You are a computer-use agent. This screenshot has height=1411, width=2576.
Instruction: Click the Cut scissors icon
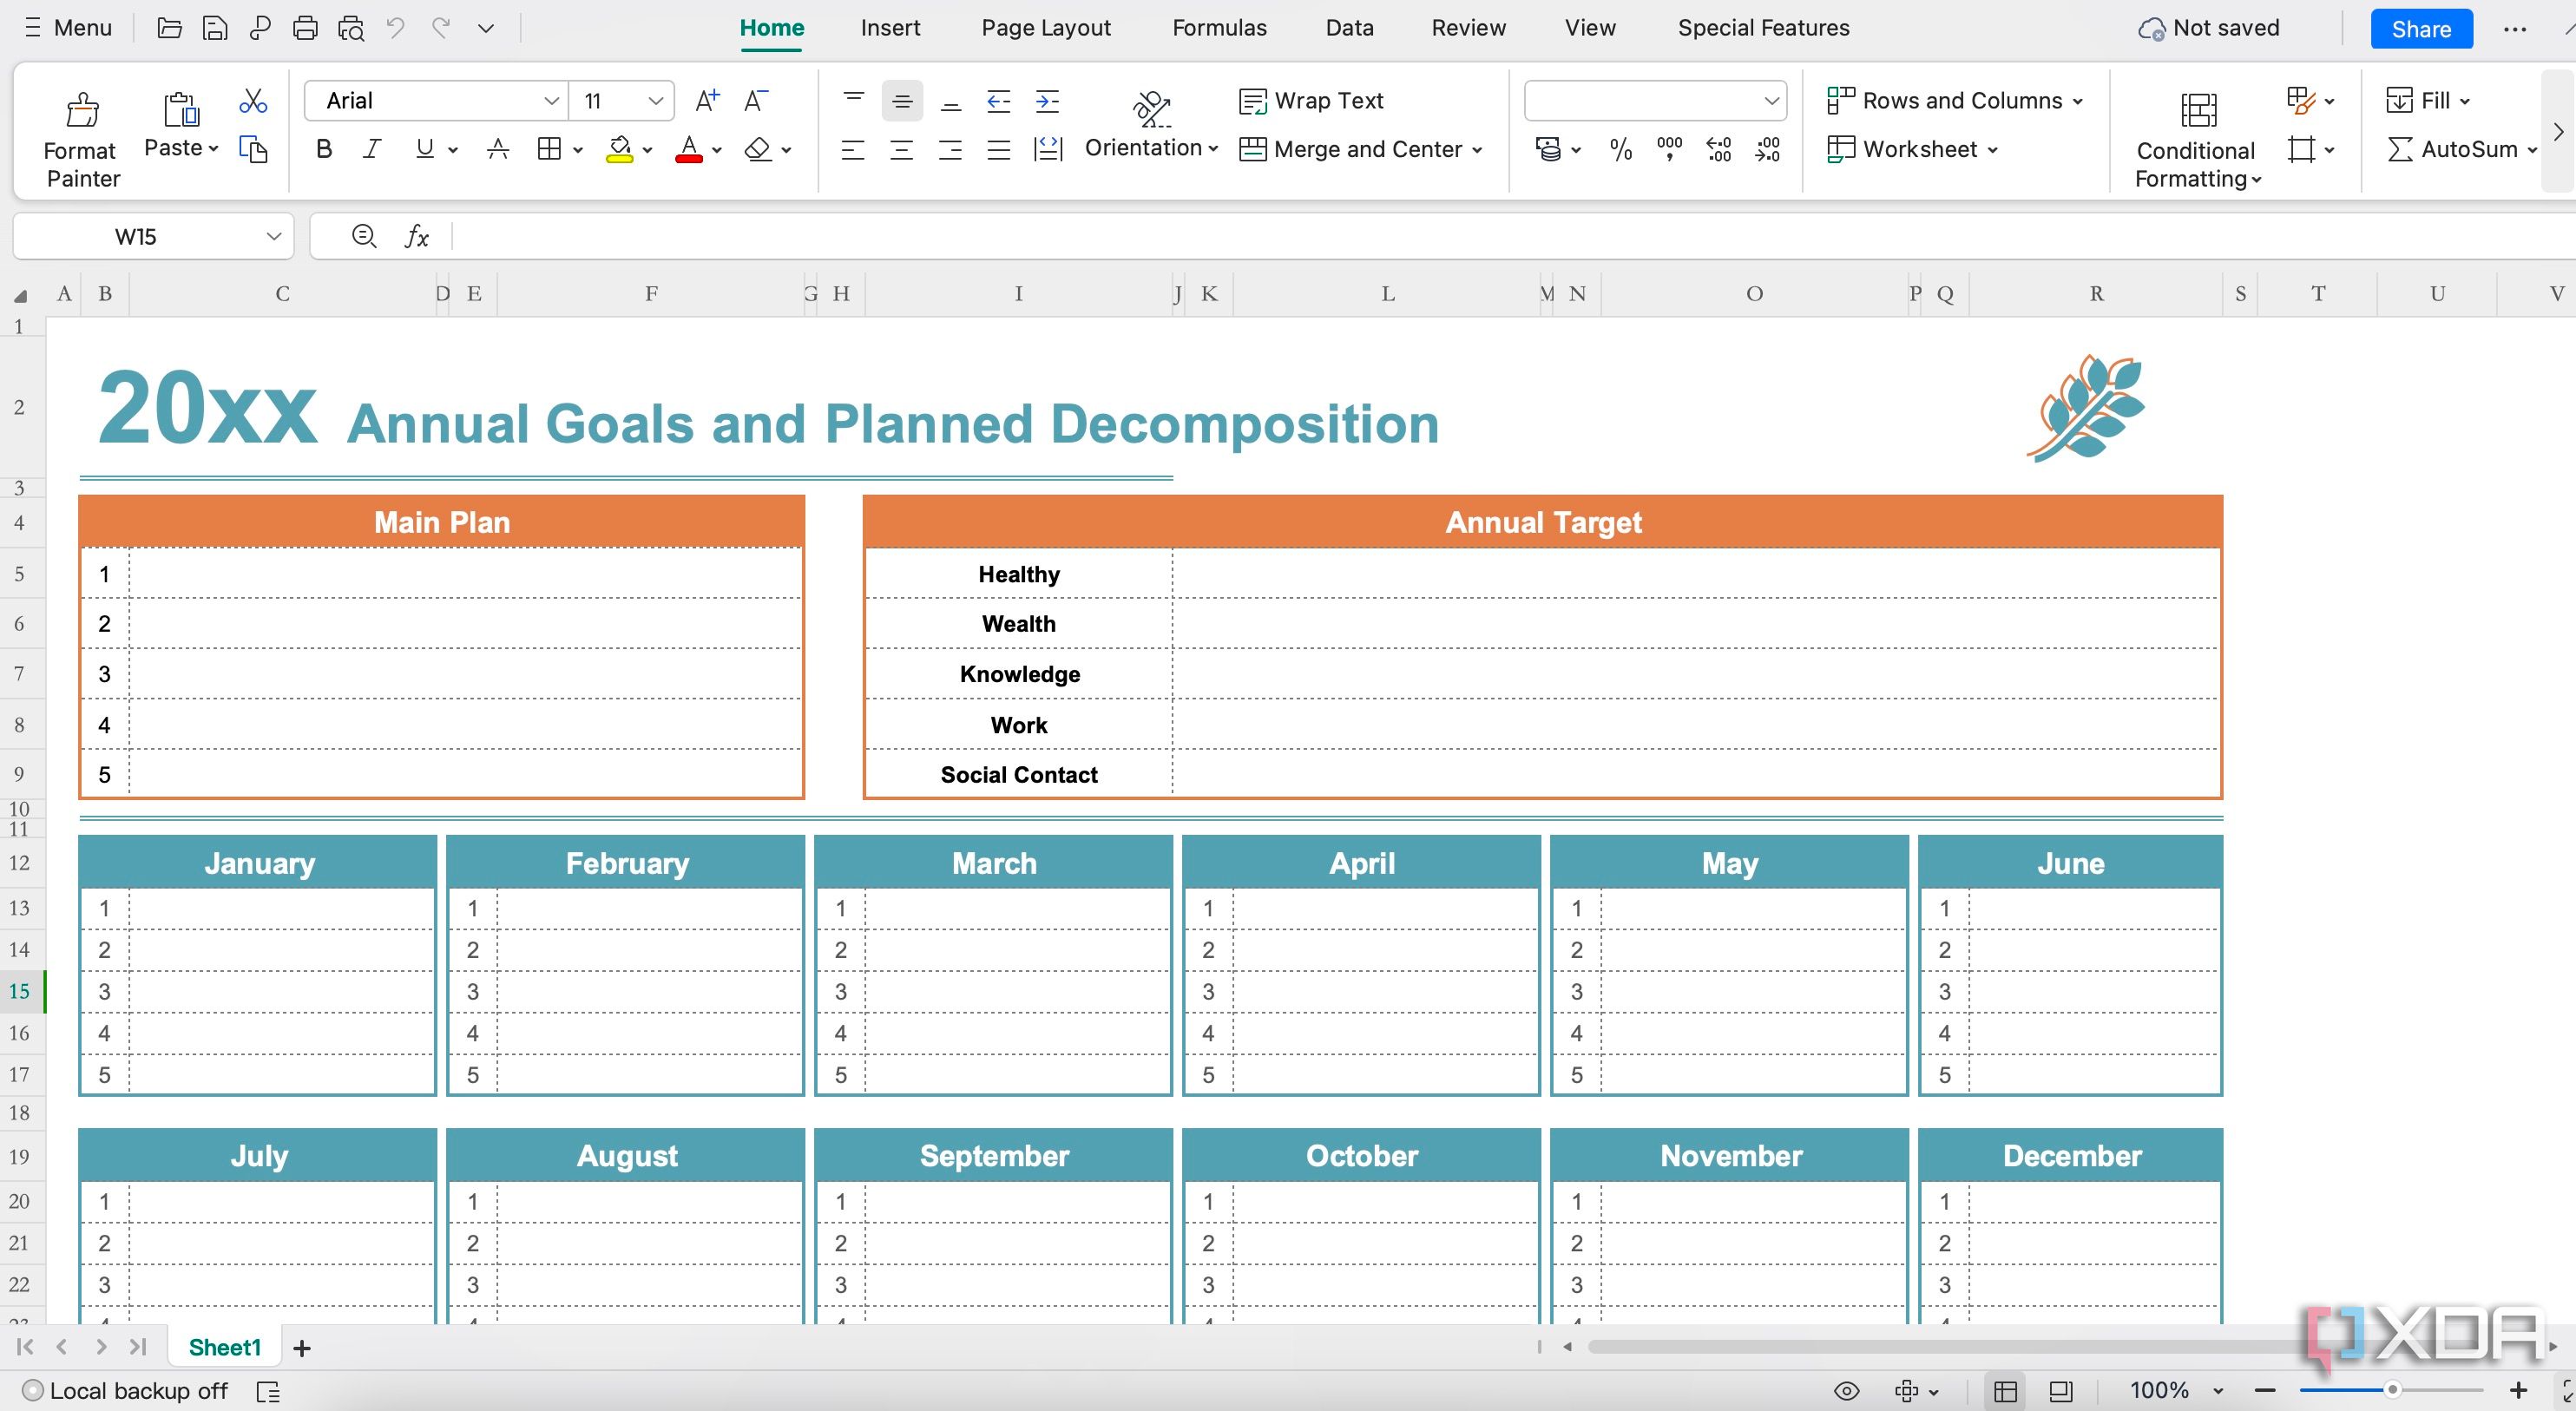click(253, 101)
